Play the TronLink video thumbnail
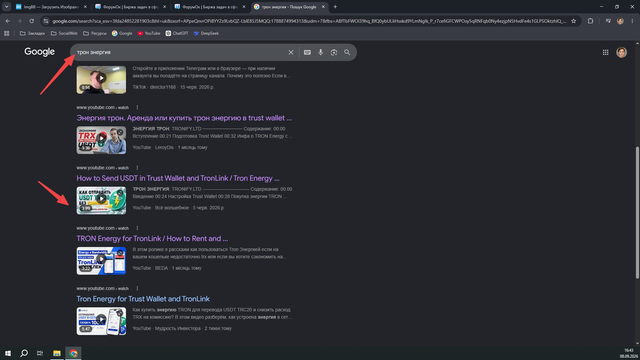Screen dimensions: 640x360 101,261
